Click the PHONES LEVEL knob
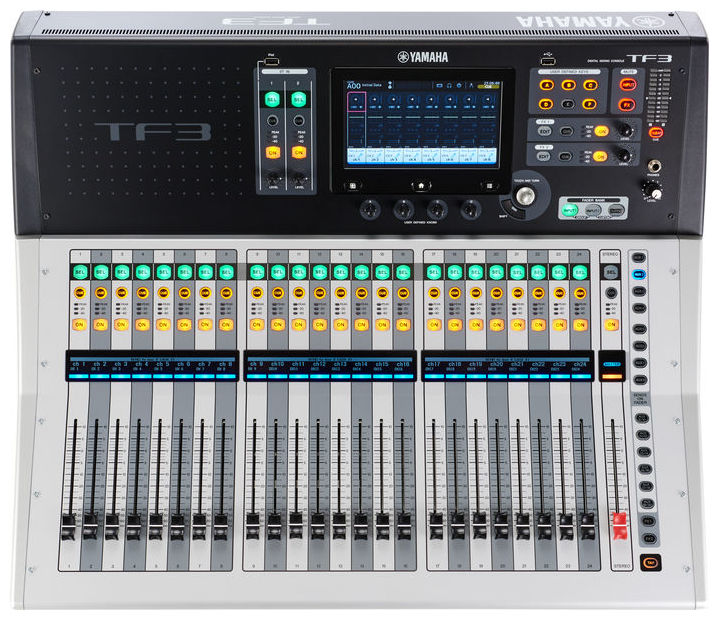This screenshot has width=719, height=620. tap(651, 189)
